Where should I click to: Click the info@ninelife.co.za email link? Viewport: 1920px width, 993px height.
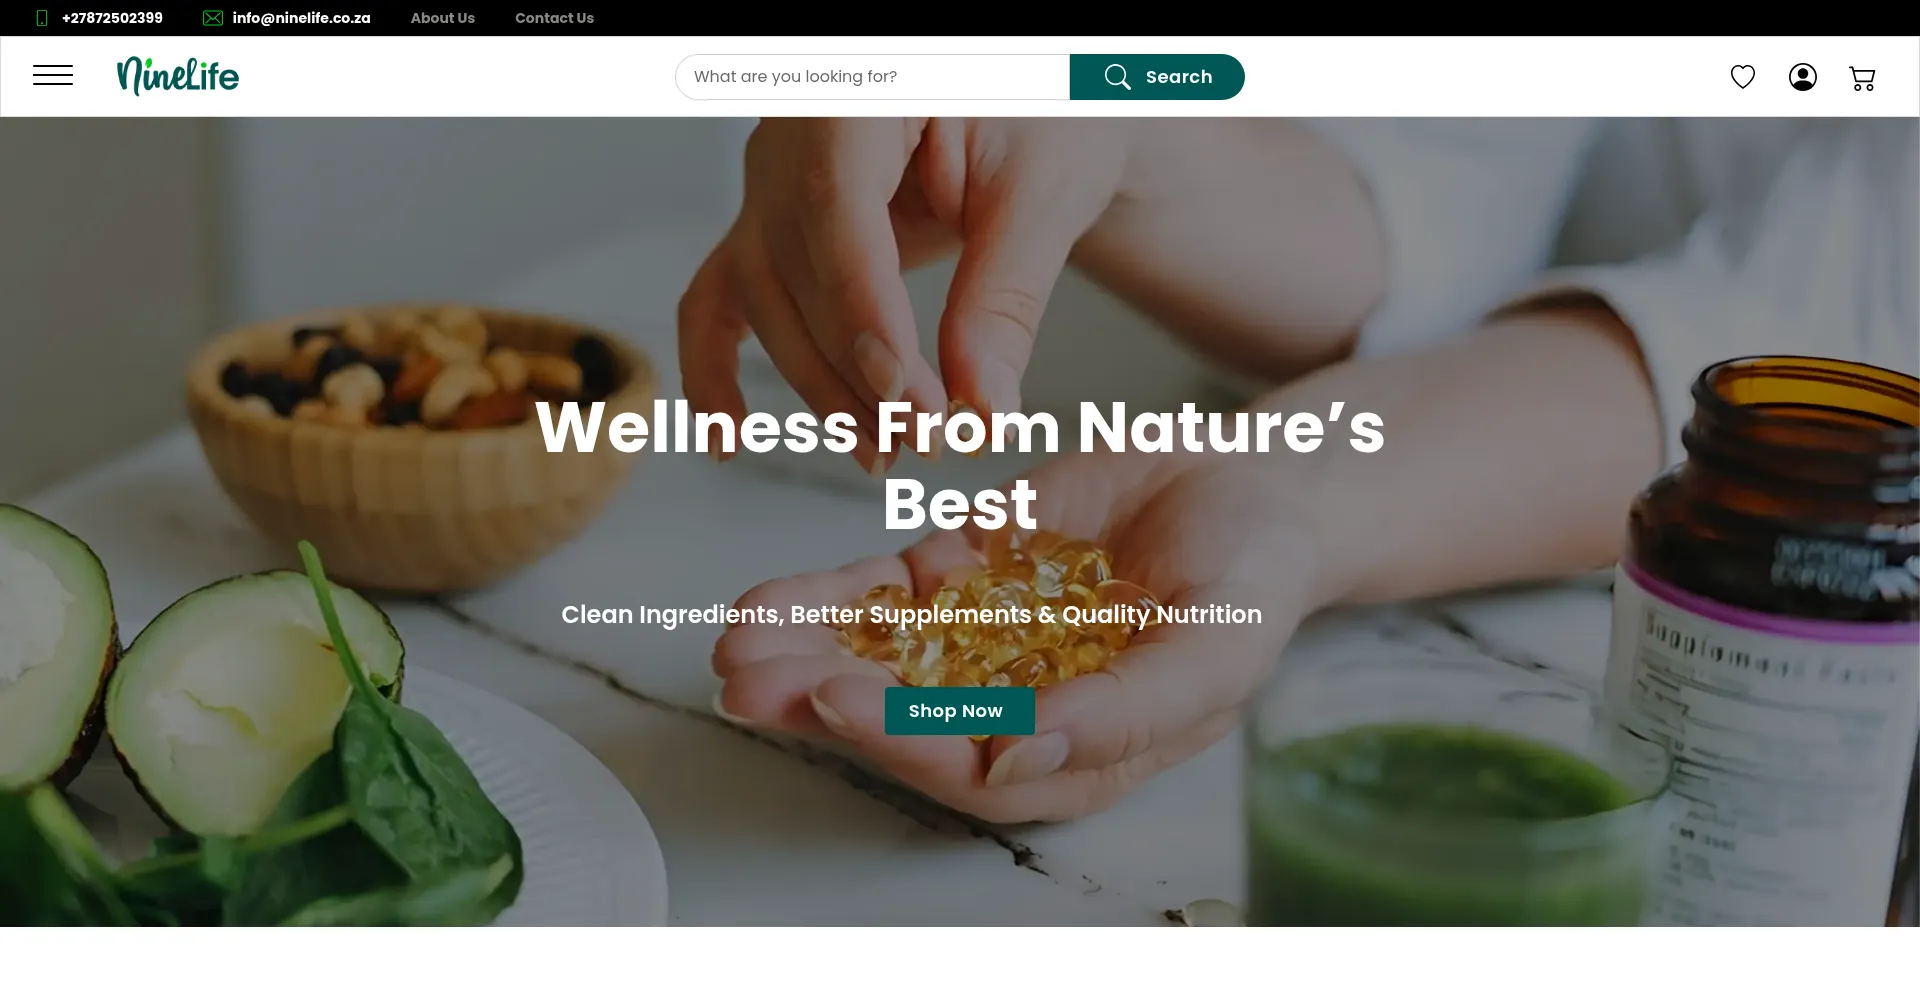click(301, 18)
